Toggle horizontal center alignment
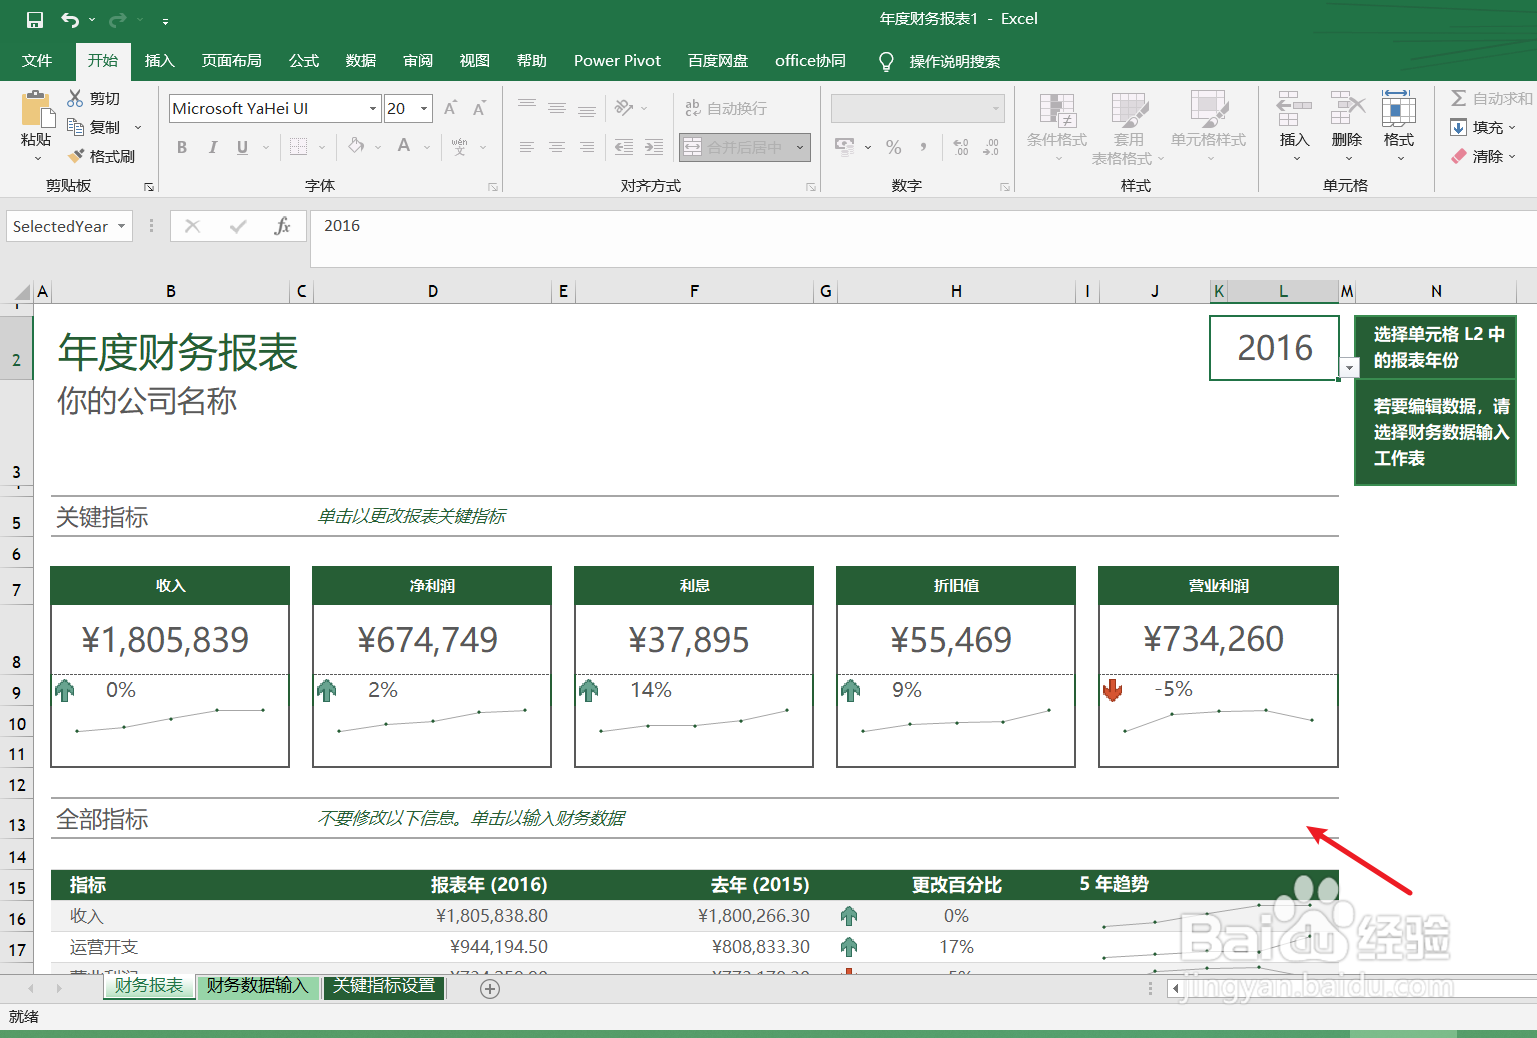 557,147
